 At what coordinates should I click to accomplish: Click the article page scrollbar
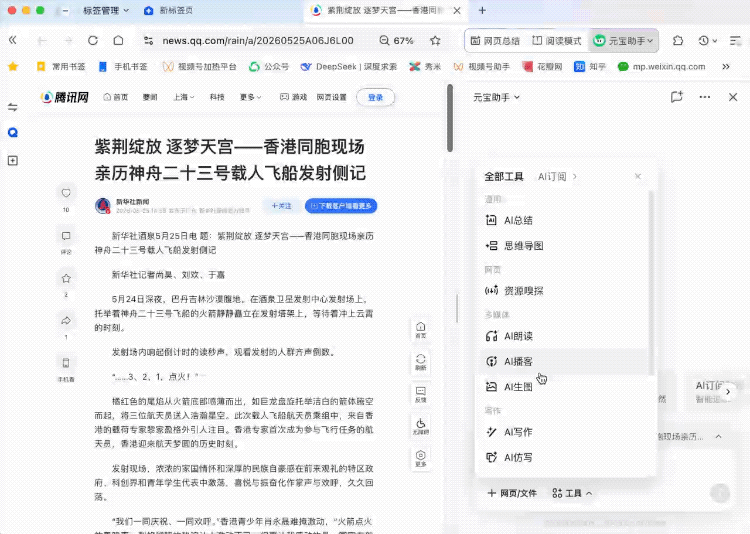pyautogui.click(x=450, y=118)
